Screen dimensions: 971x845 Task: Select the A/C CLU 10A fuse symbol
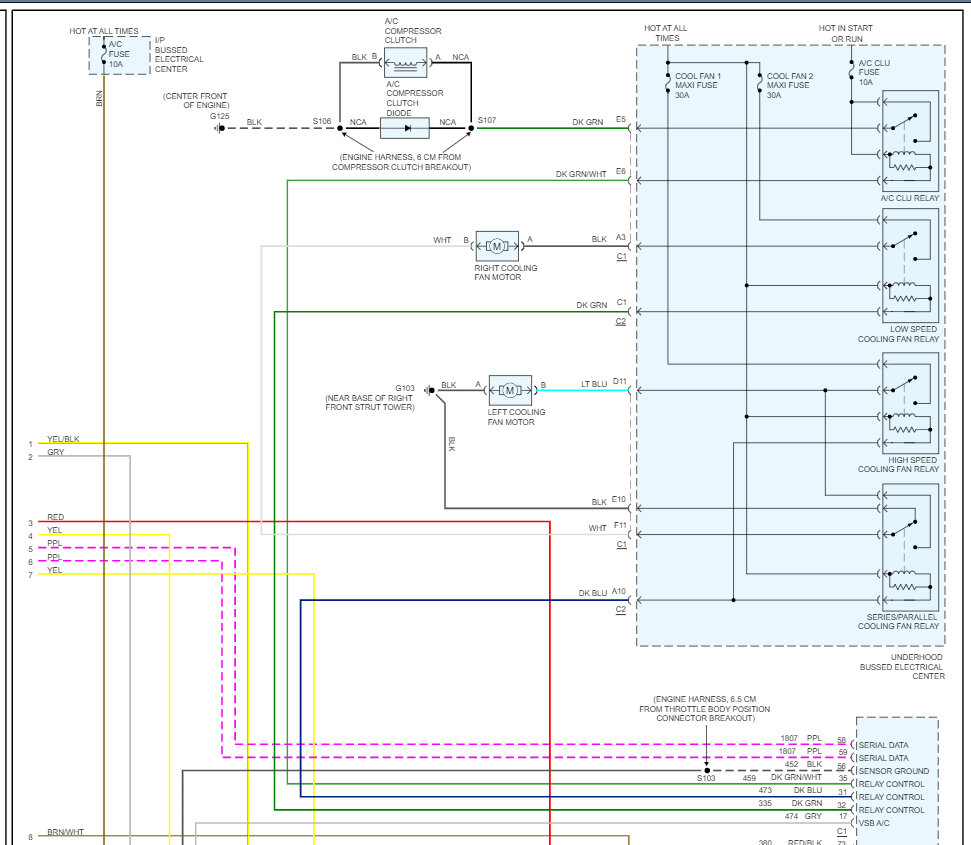pyautogui.click(x=852, y=70)
